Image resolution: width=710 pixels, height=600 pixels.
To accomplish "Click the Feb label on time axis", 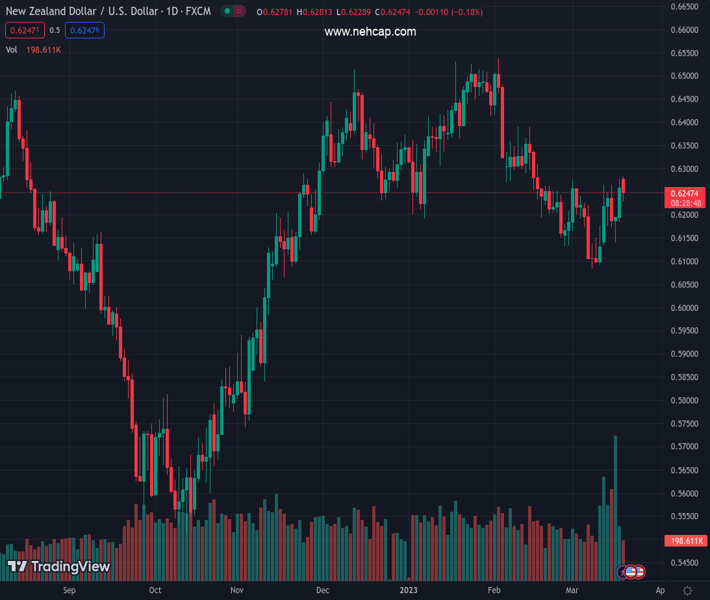I will click(x=494, y=591).
